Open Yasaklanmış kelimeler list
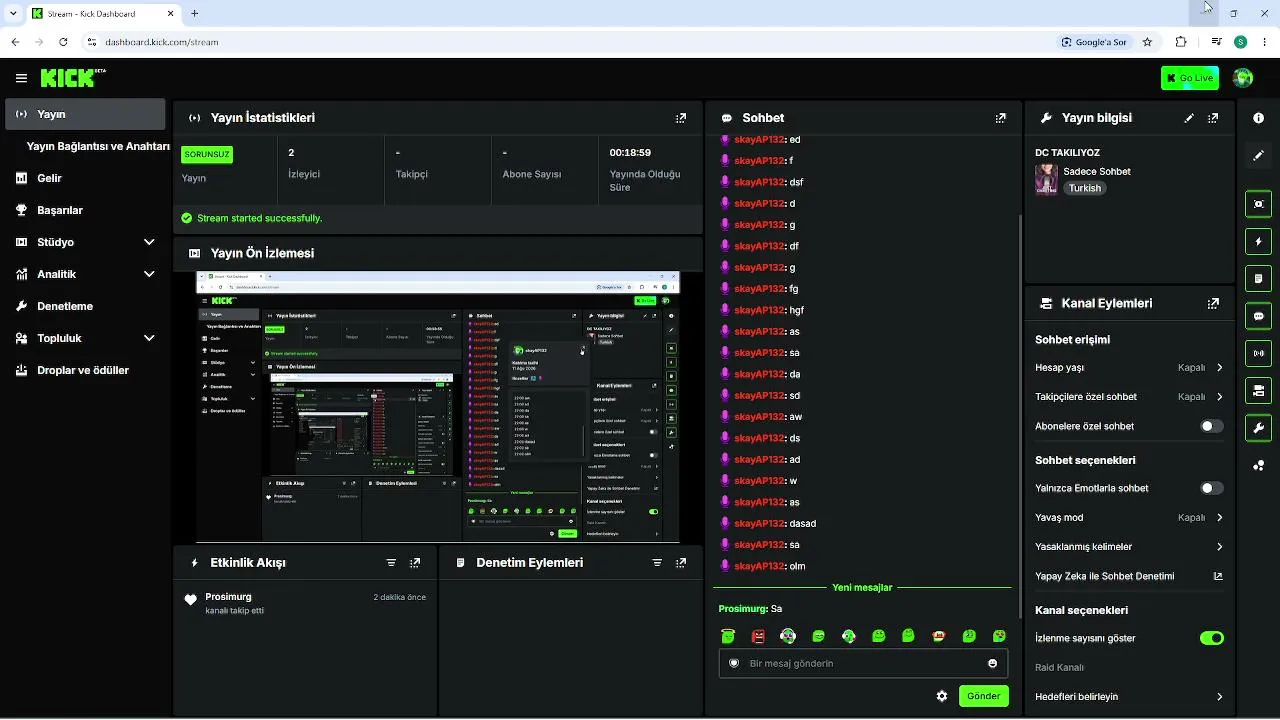 [1129, 547]
